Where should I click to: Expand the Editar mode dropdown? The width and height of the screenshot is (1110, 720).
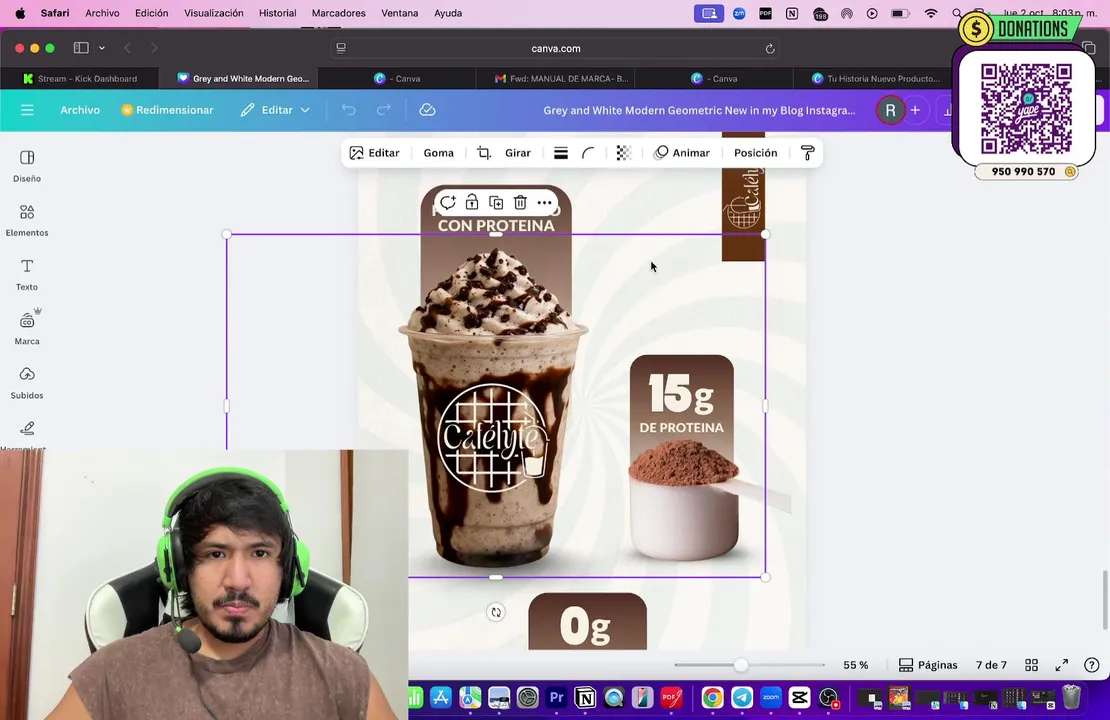[275, 110]
